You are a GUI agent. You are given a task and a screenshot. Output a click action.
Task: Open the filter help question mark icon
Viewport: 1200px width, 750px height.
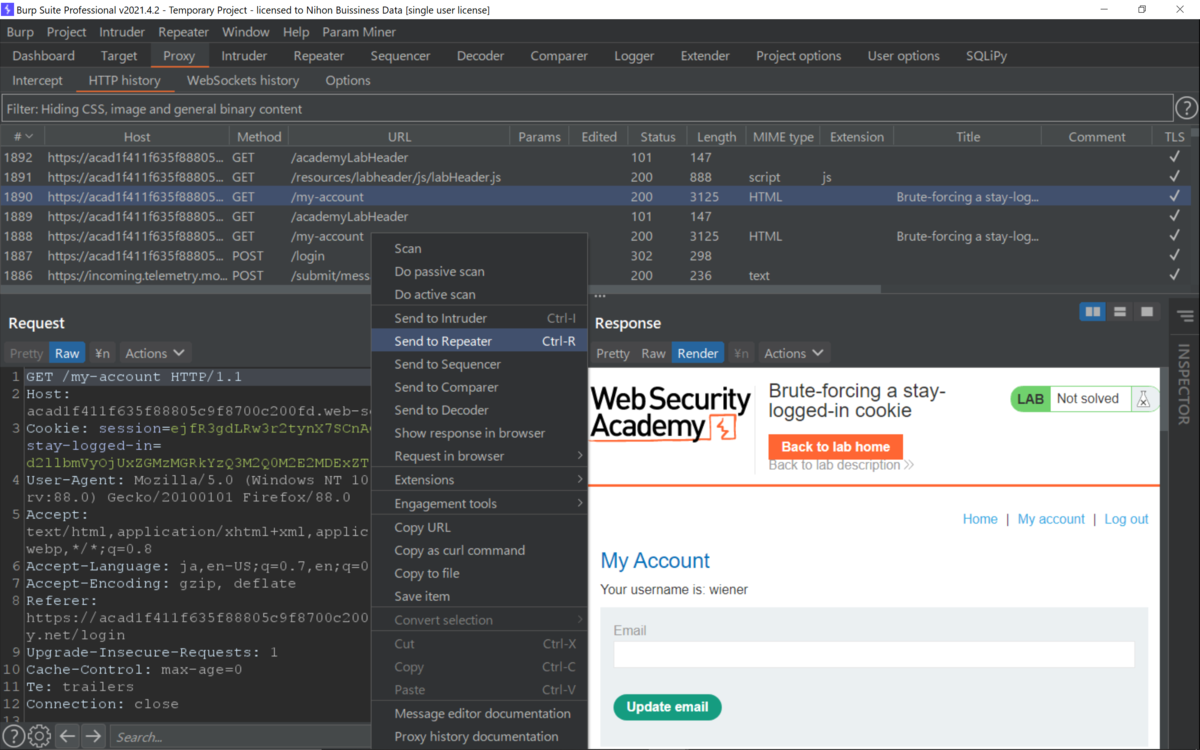(x=1186, y=108)
